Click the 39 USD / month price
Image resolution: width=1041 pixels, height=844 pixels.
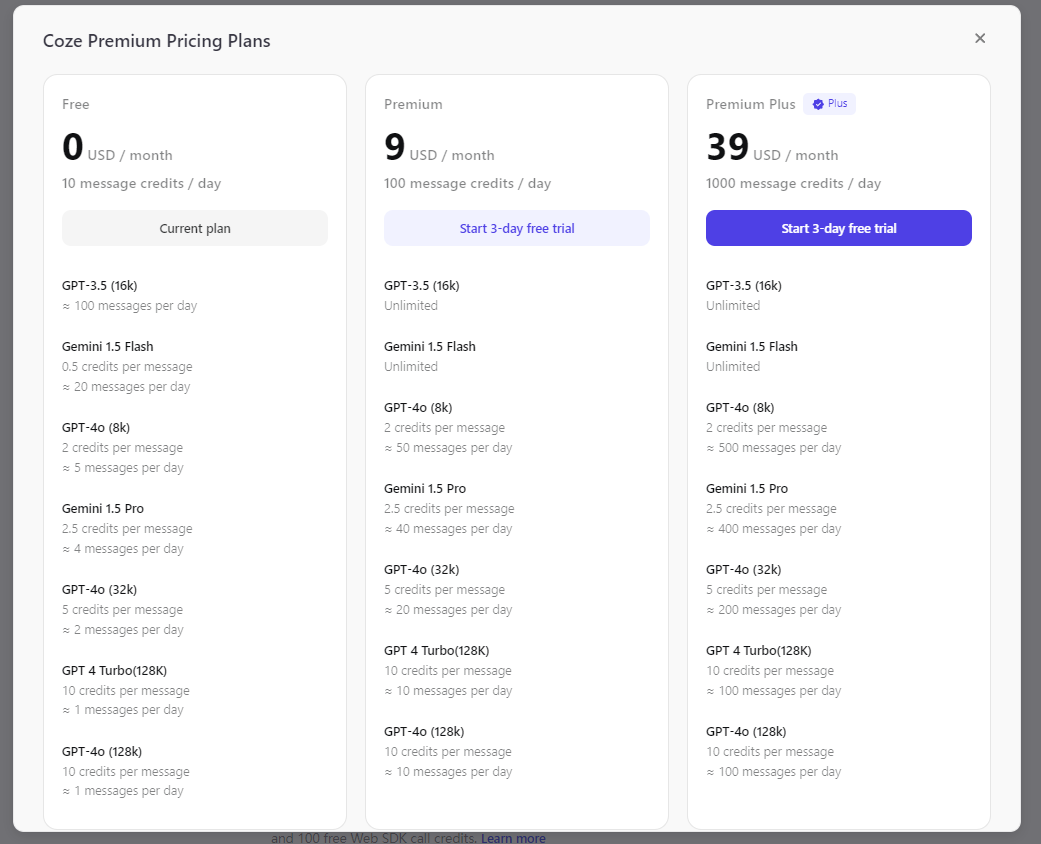click(771, 148)
